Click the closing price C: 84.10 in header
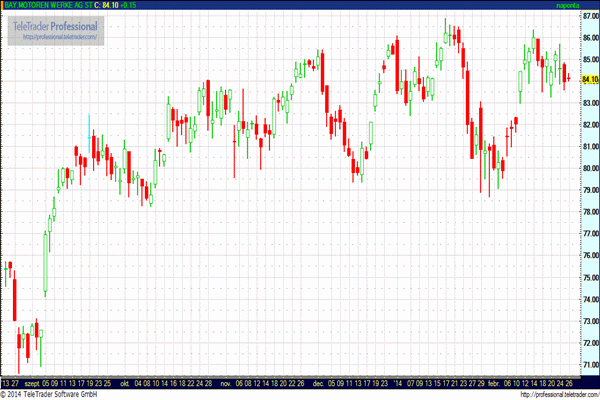600x400 pixels. point(106,5)
